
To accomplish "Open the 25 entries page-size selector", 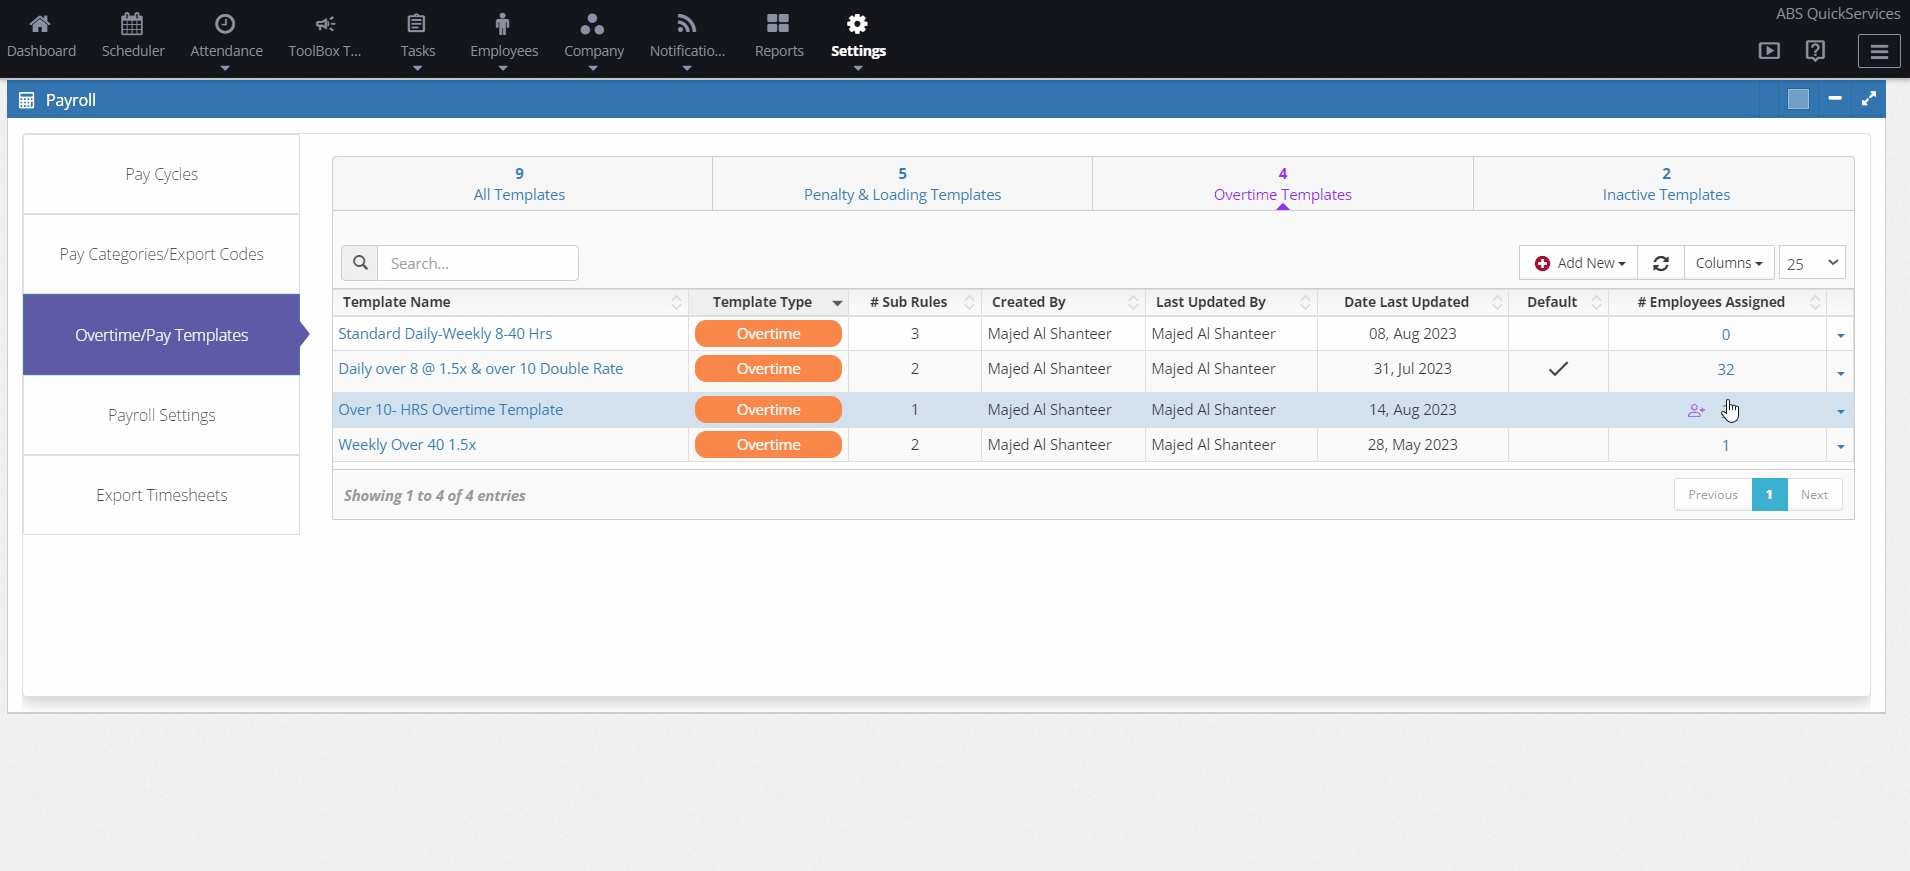I will click(1812, 263).
